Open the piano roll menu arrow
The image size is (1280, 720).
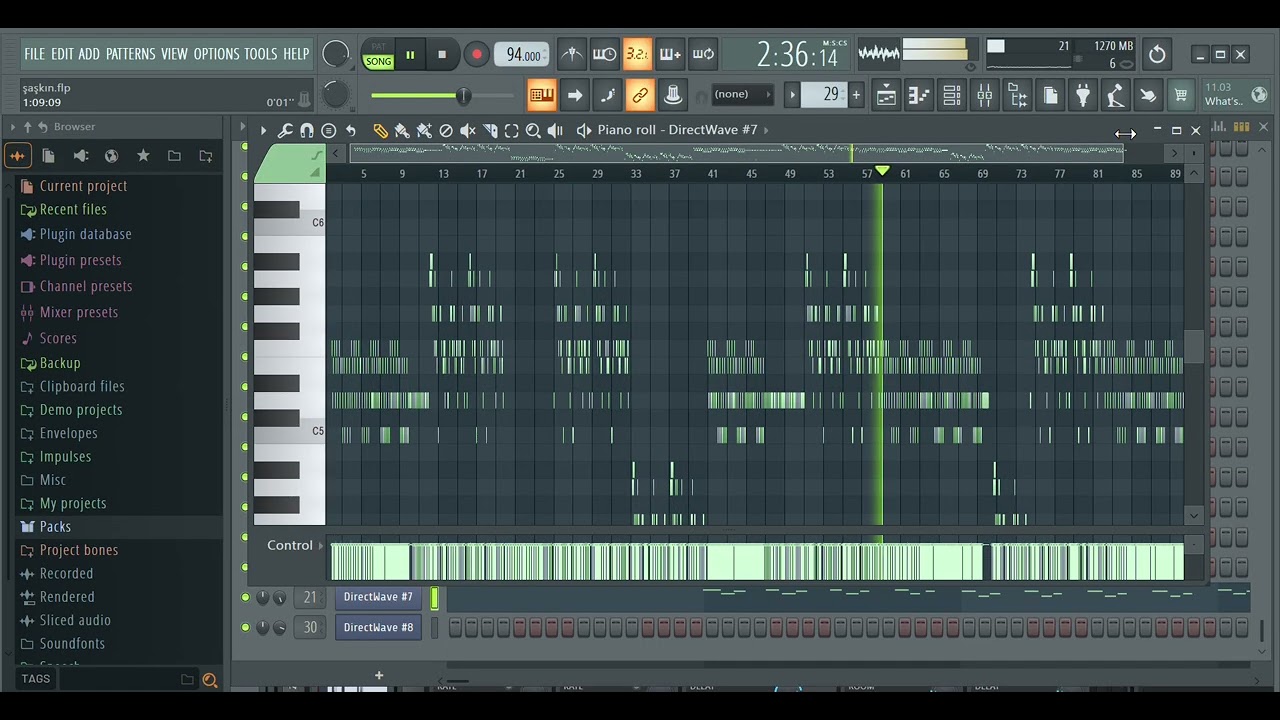click(263, 130)
